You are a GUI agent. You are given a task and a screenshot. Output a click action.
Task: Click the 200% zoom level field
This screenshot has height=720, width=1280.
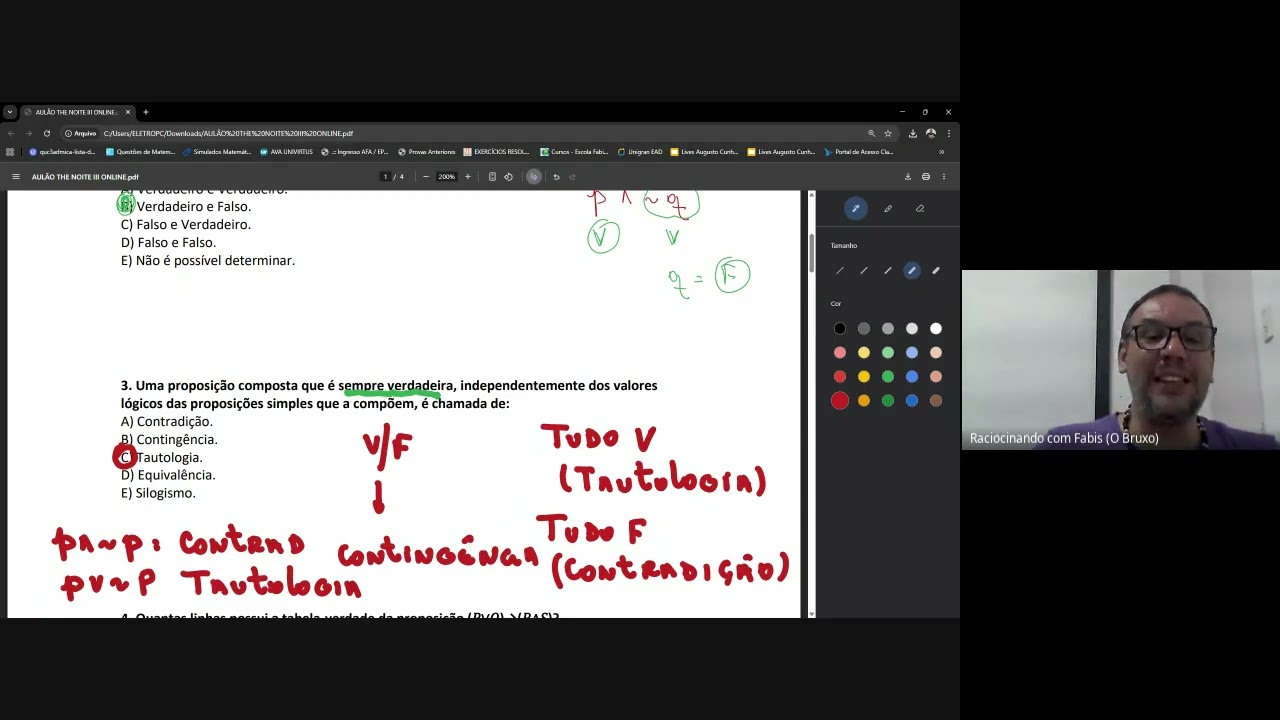pyautogui.click(x=446, y=177)
